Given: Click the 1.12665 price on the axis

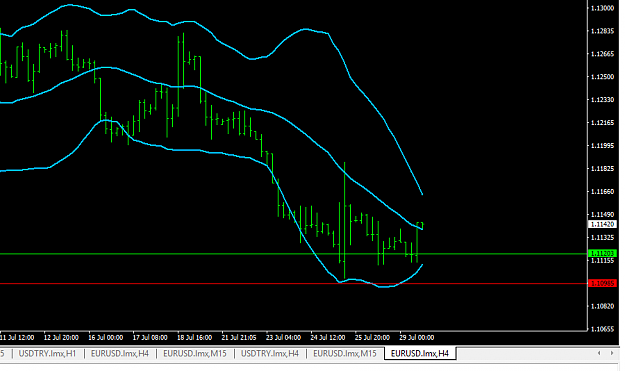Looking at the screenshot, I should coord(602,54).
